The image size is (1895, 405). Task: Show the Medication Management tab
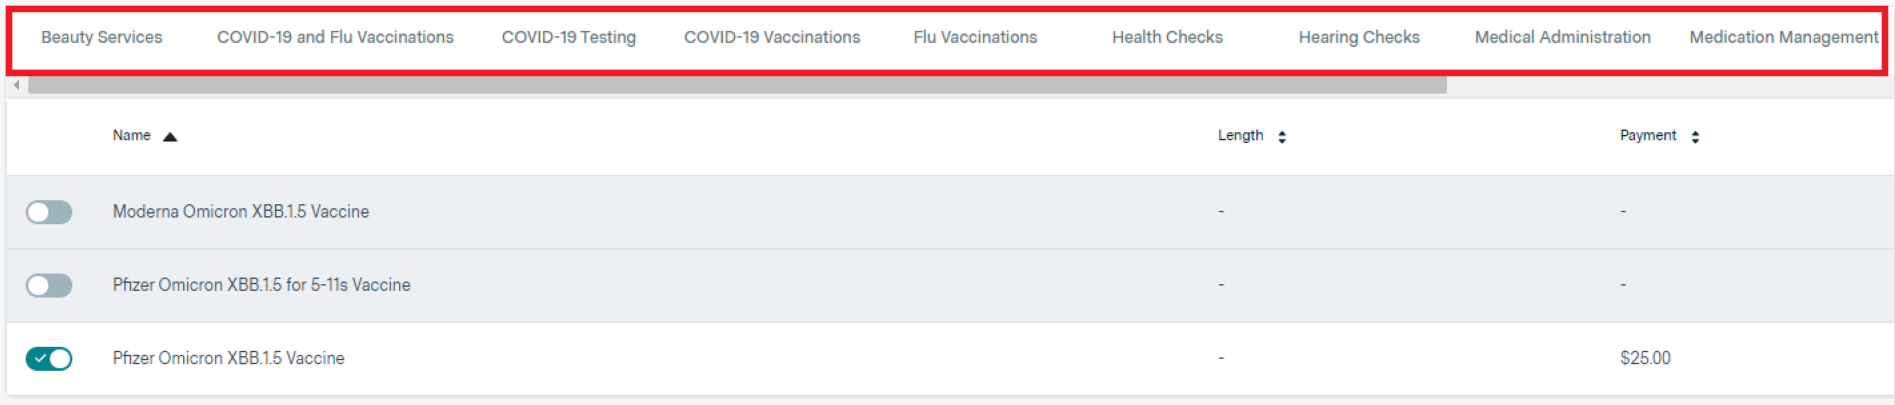click(x=1783, y=37)
